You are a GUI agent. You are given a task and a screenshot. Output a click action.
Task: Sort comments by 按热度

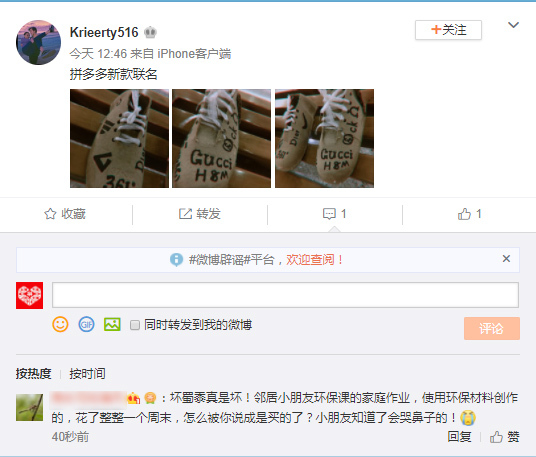(x=34, y=374)
